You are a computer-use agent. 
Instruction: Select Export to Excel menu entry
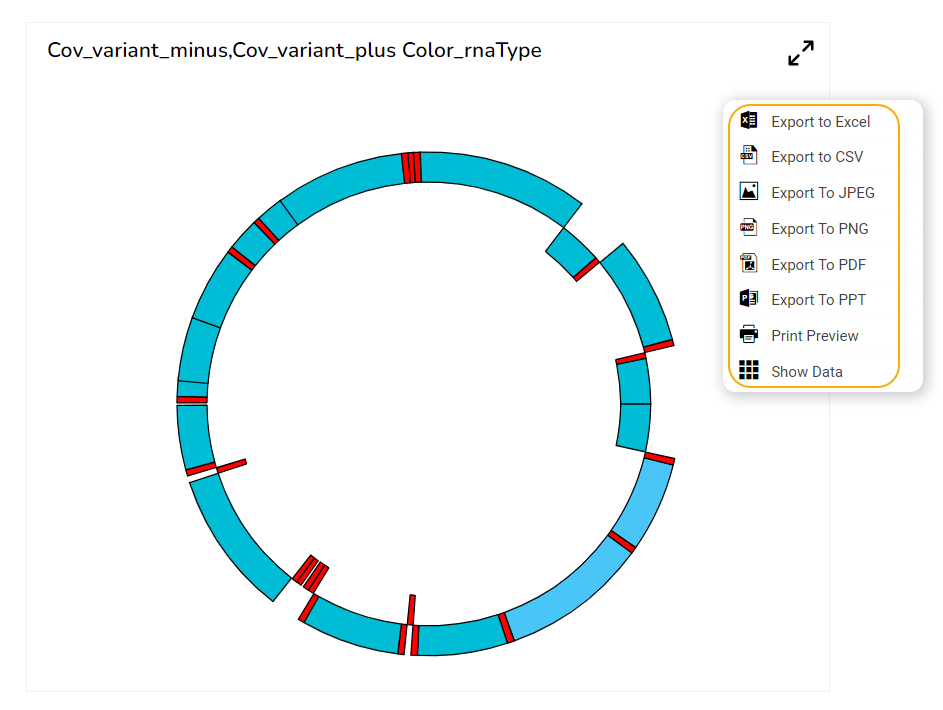820,122
